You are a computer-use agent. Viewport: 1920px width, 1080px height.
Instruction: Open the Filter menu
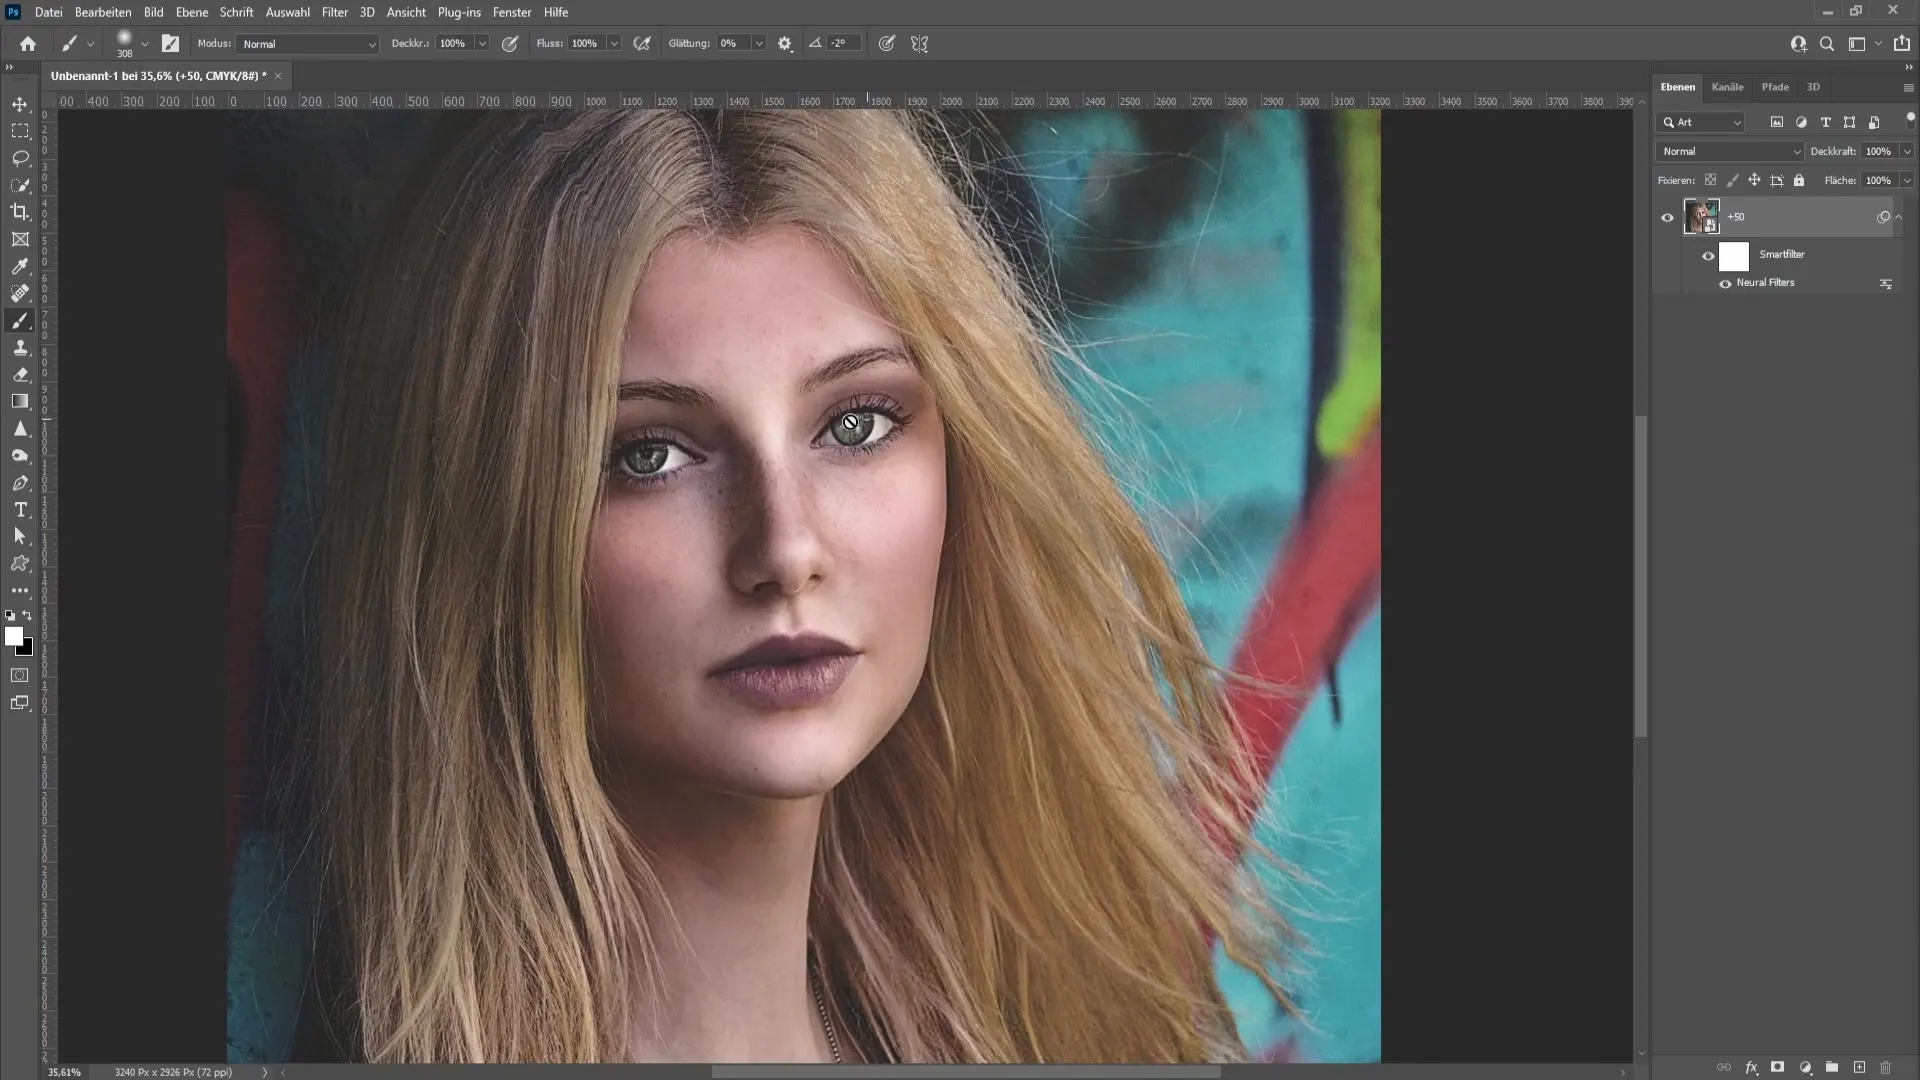click(334, 12)
